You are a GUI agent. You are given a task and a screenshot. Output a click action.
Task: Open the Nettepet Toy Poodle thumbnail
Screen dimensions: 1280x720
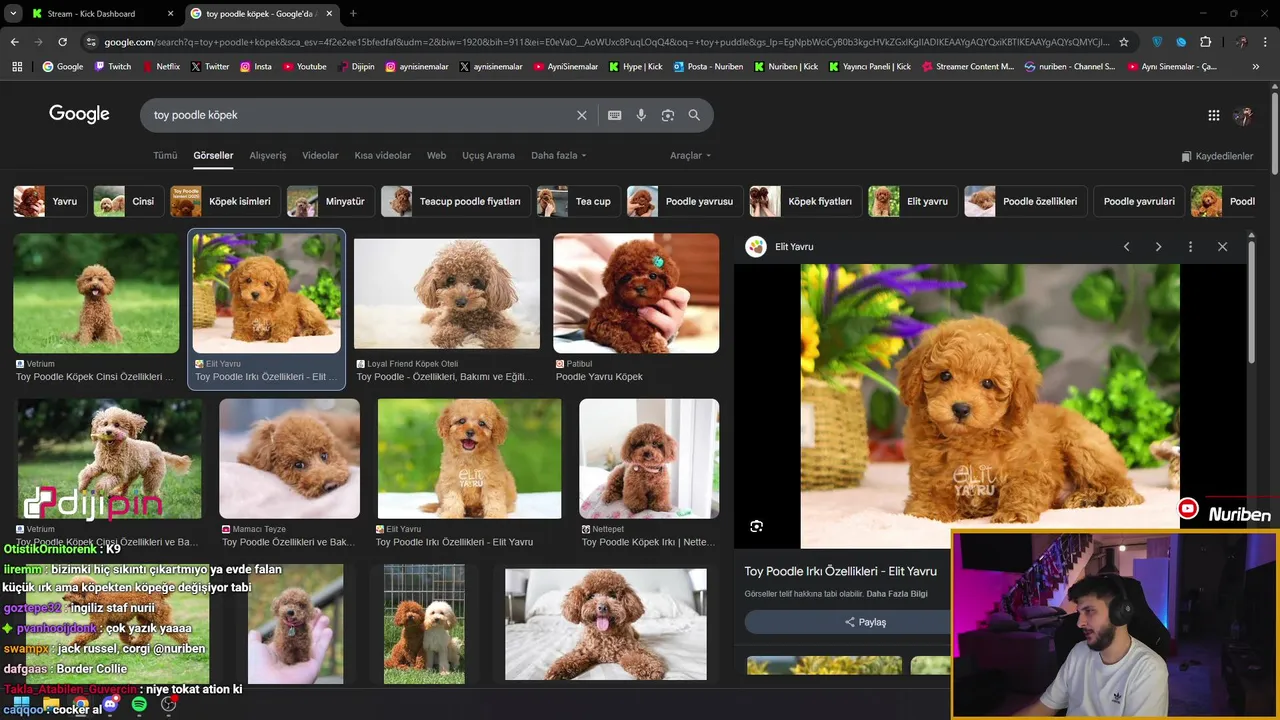tap(649, 458)
